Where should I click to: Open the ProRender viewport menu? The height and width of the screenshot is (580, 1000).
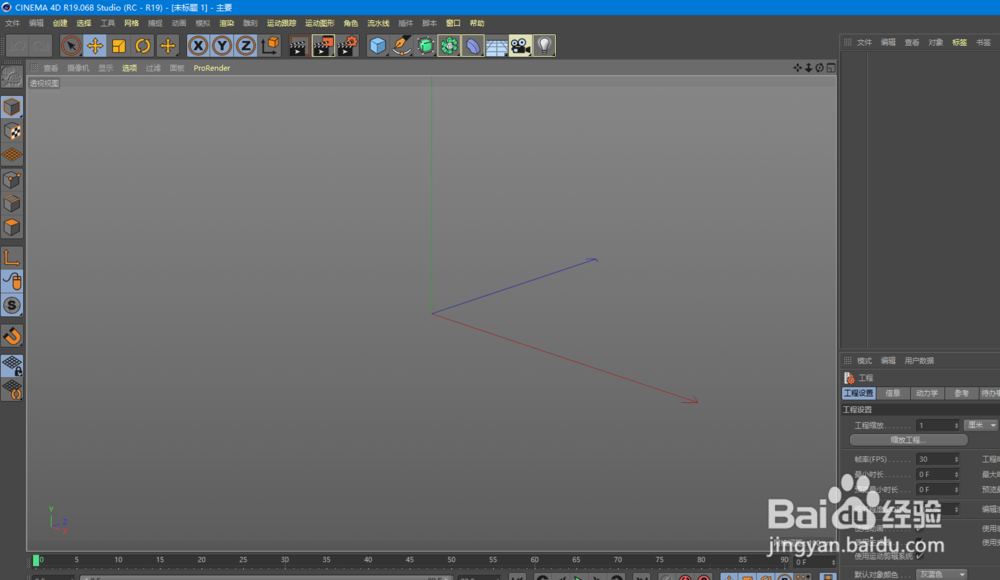point(211,68)
